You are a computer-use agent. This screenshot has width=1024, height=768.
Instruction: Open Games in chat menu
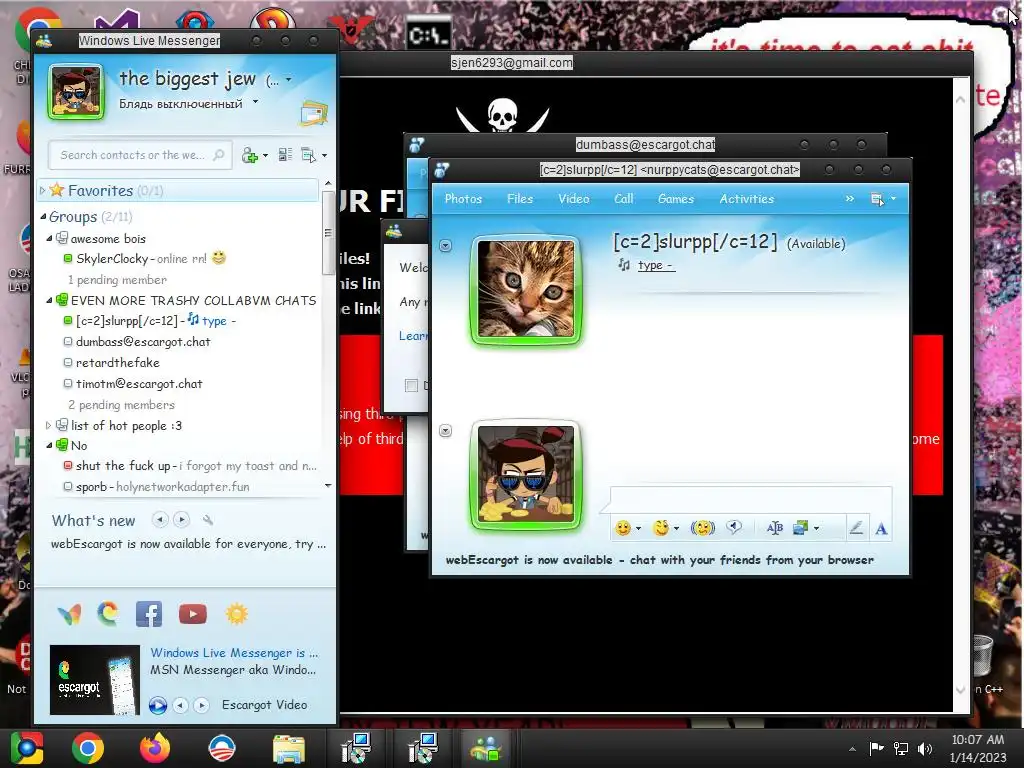pyautogui.click(x=676, y=199)
